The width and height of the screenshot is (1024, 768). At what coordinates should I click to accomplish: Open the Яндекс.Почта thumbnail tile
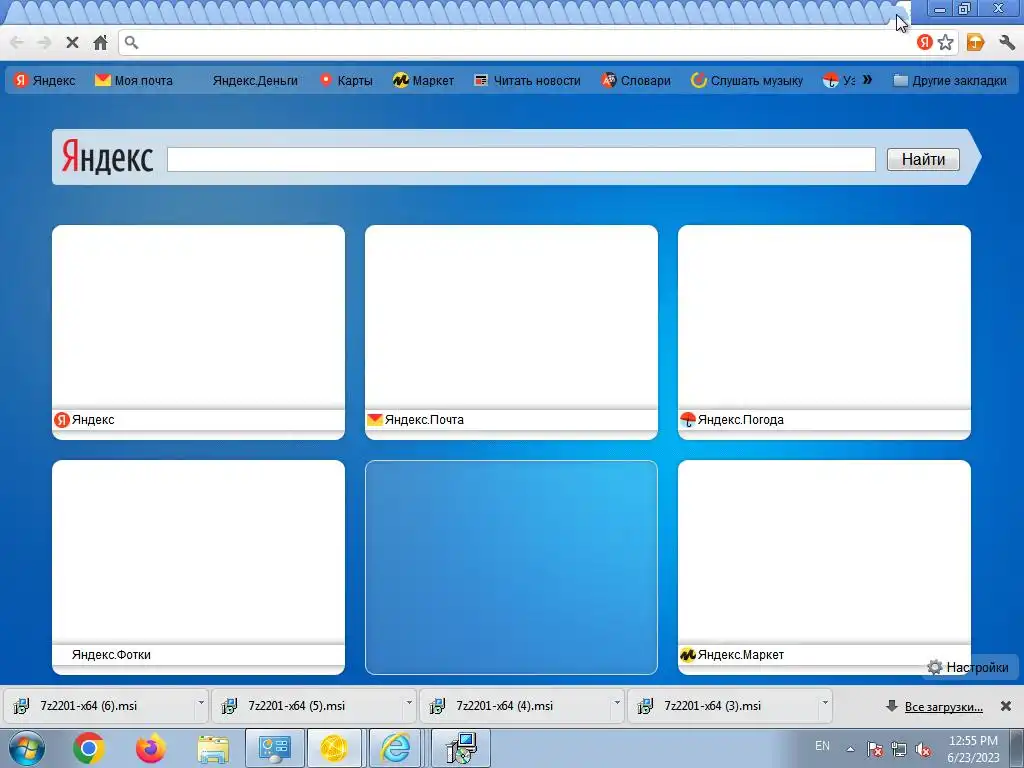(x=511, y=332)
